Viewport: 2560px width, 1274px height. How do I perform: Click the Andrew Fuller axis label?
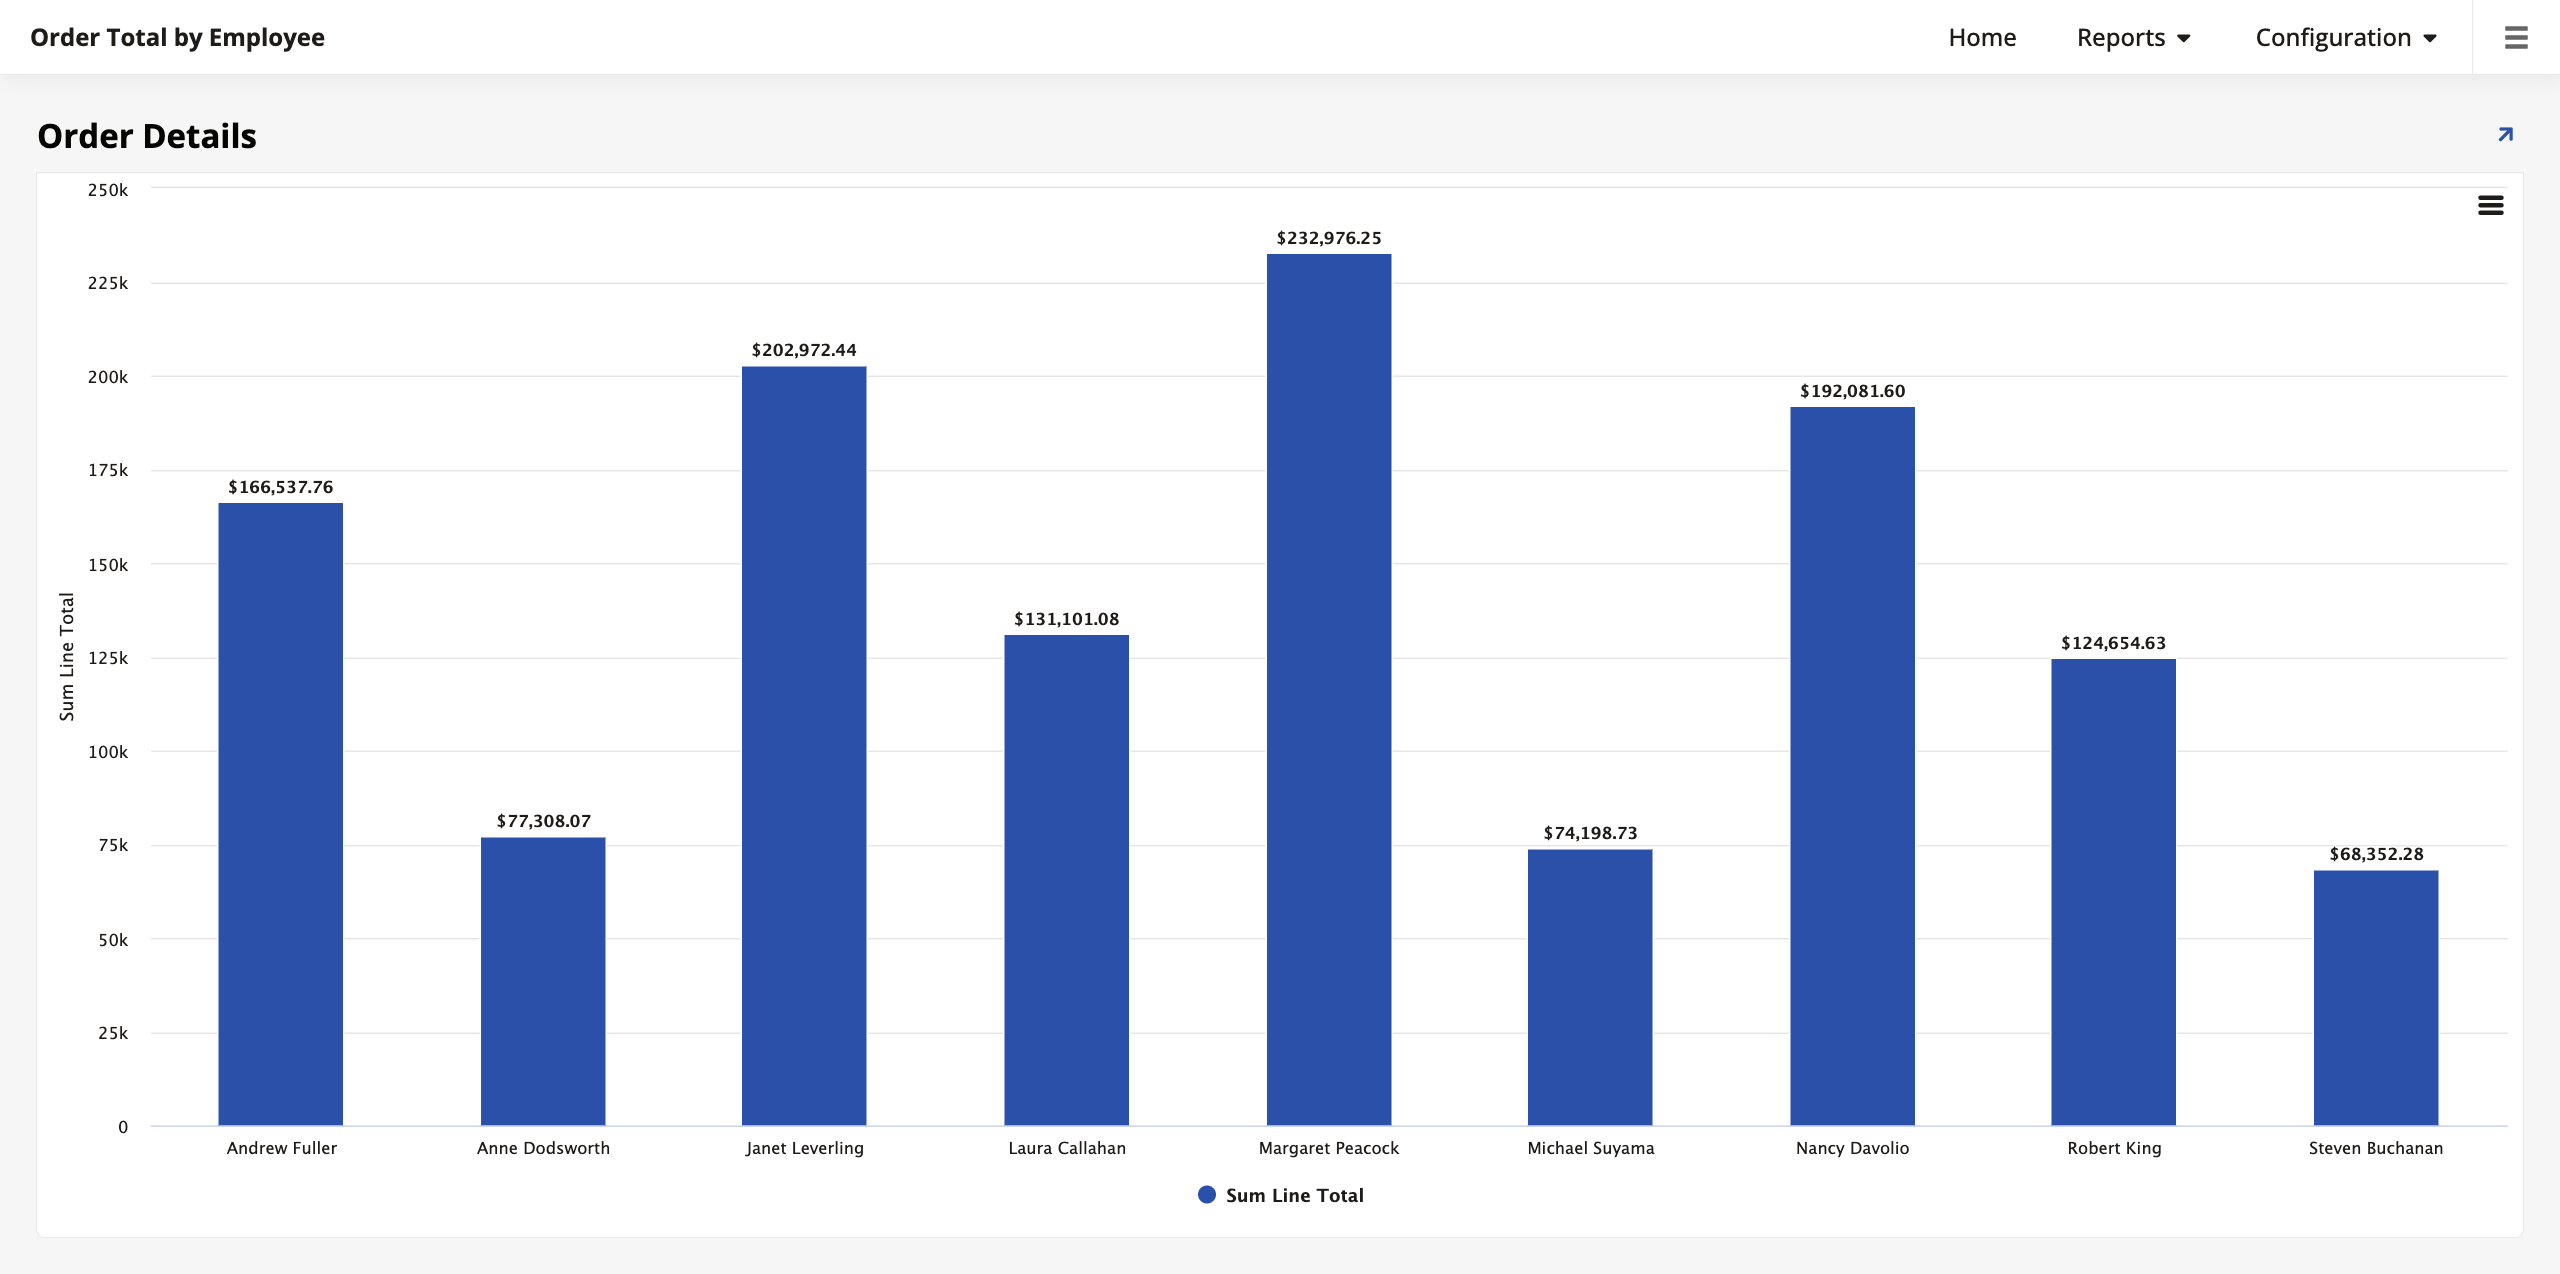282,1148
